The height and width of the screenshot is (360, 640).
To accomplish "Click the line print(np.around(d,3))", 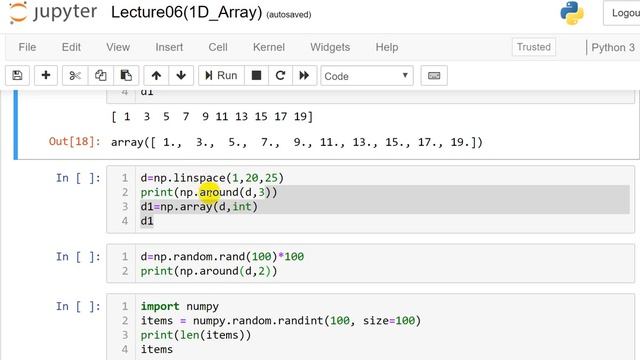I will (x=209, y=192).
